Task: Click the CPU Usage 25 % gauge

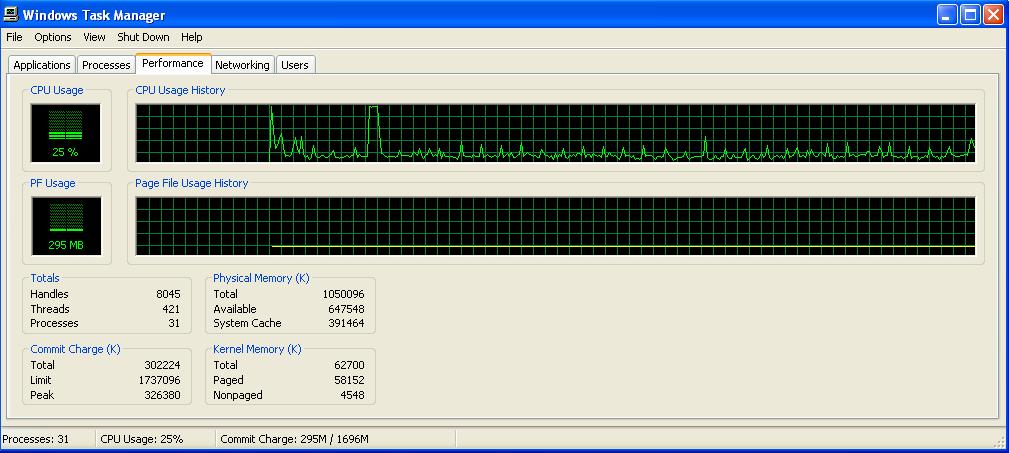Action: (x=66, y=133)
